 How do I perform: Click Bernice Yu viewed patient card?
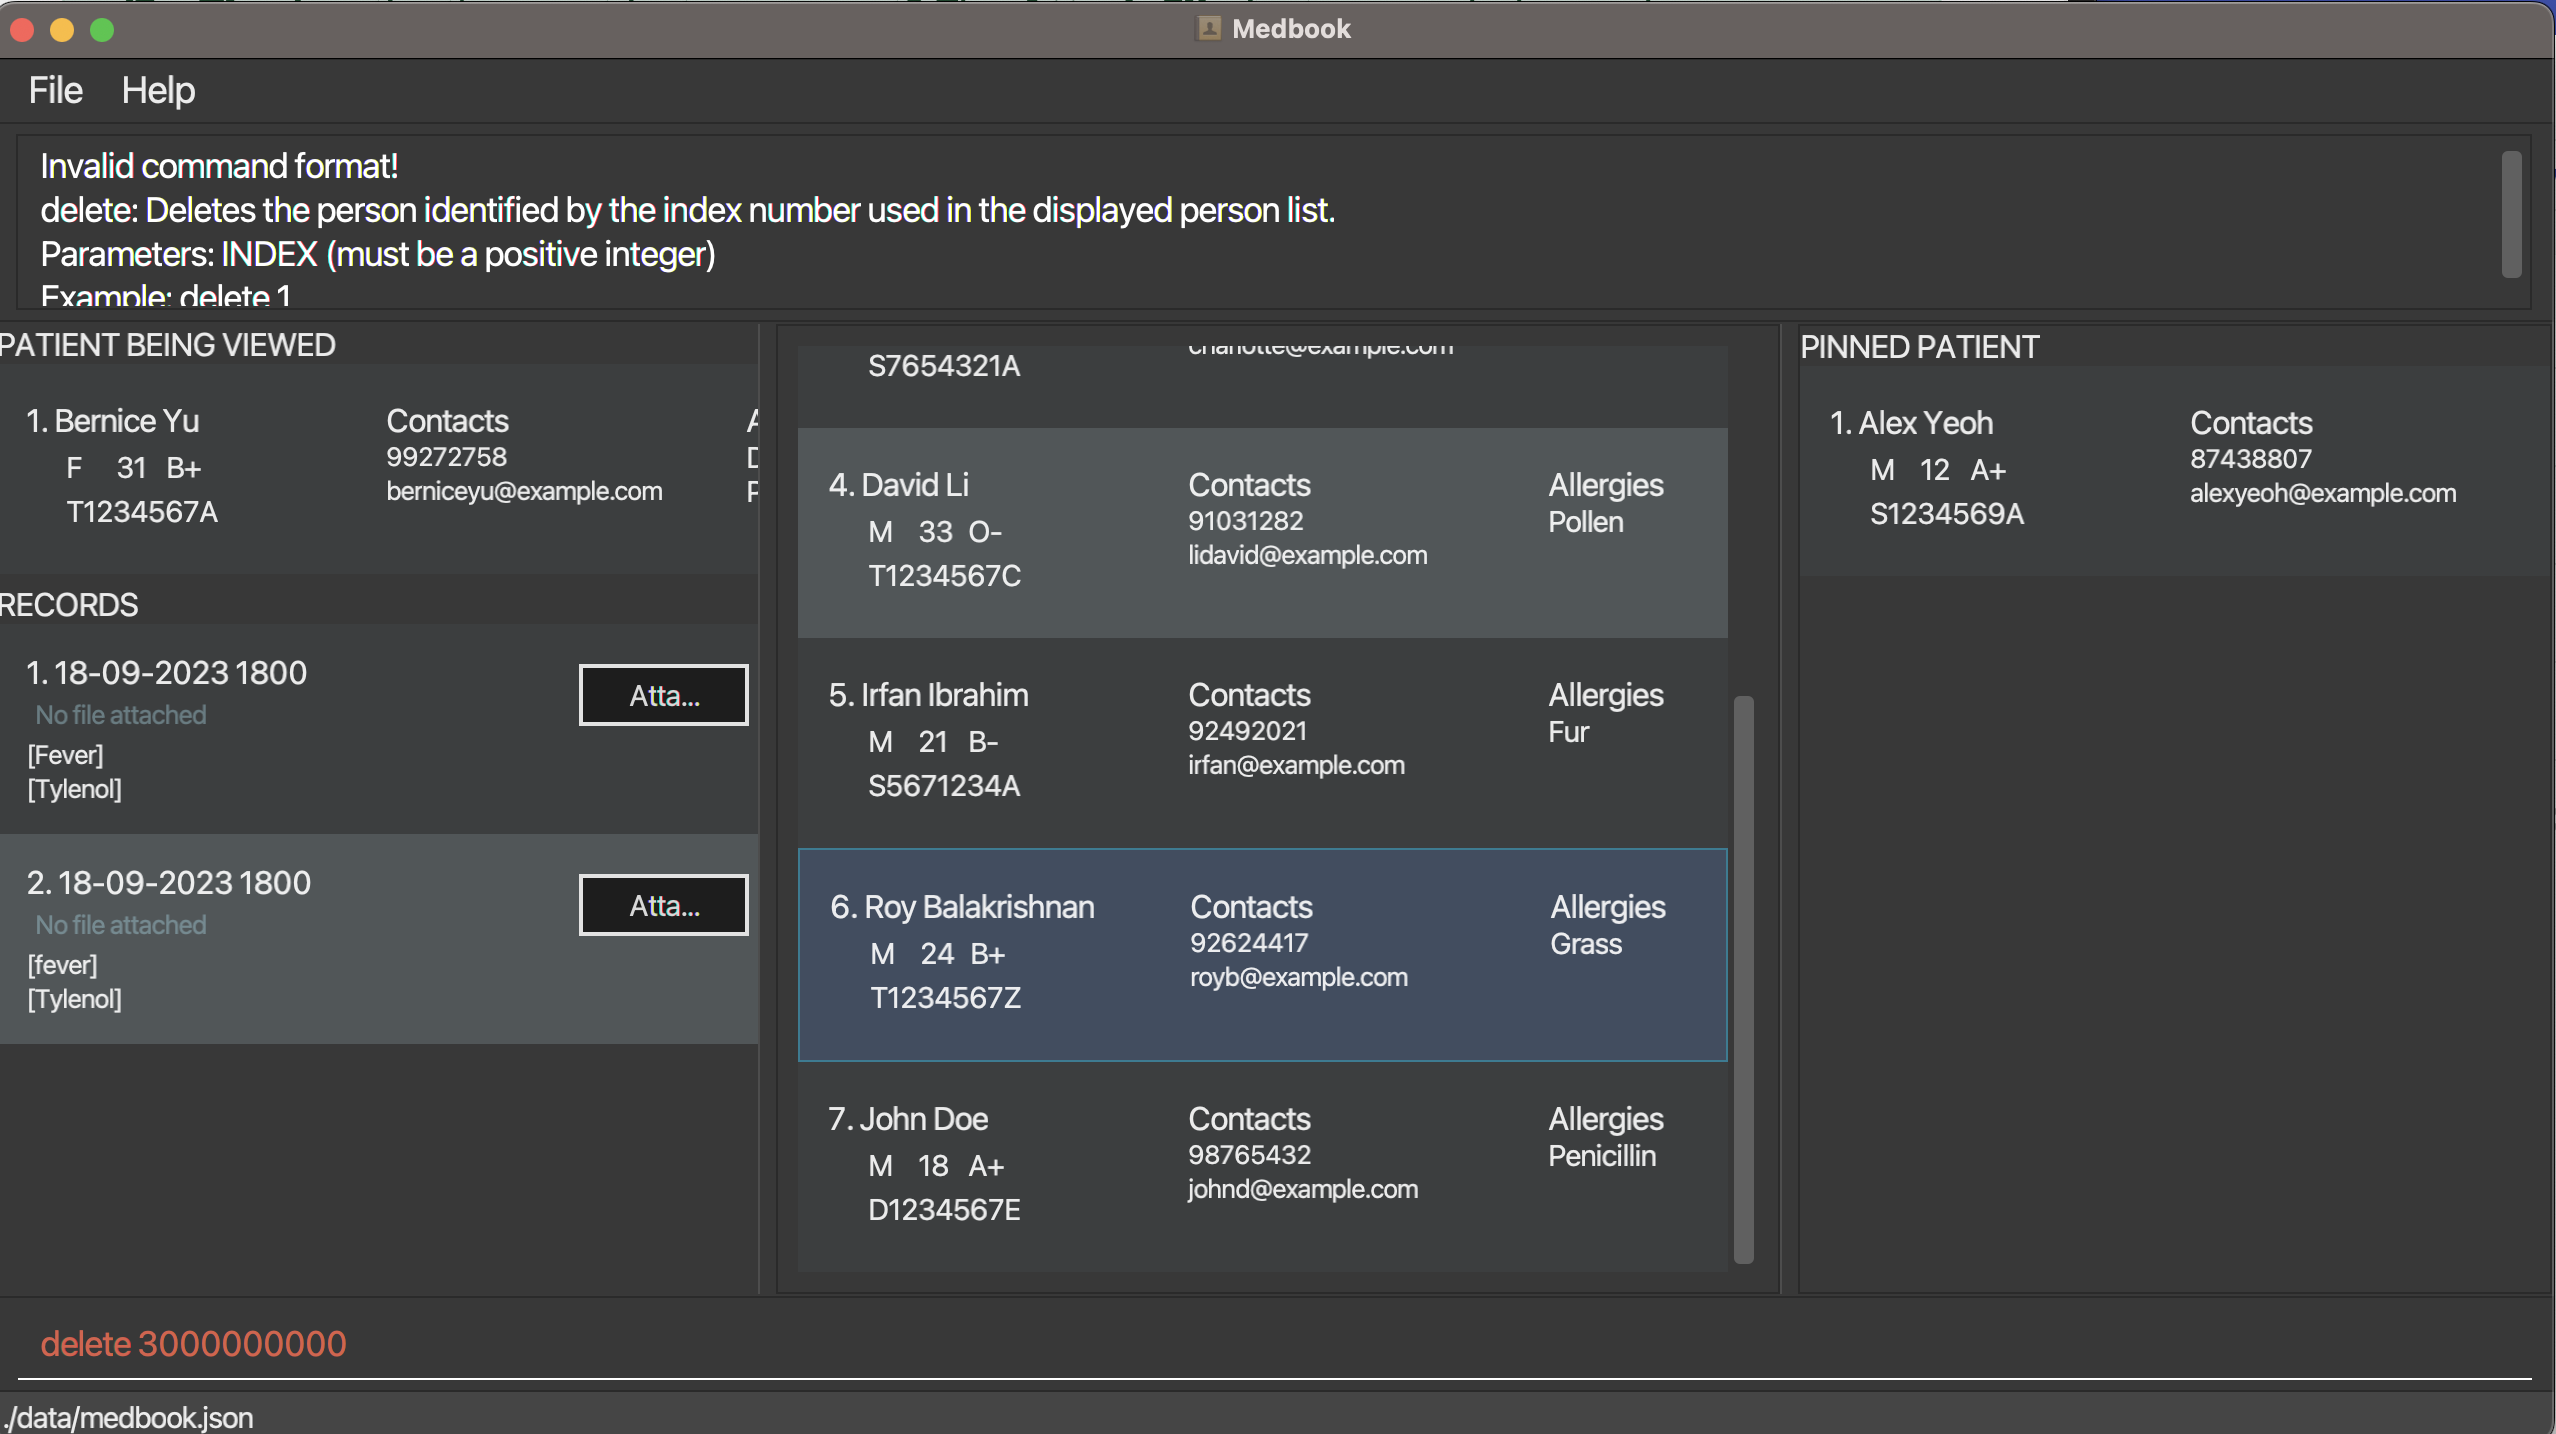(370, 468)
